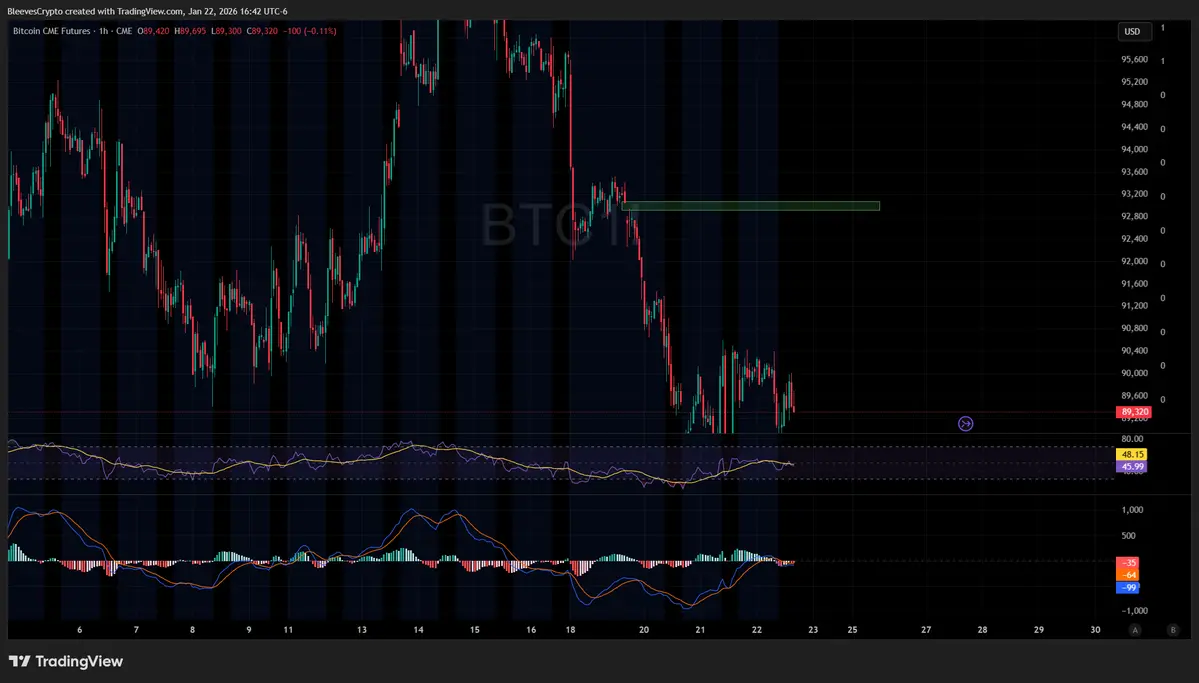Click the 90,800 price axis label

click(x=1134, y=328)
